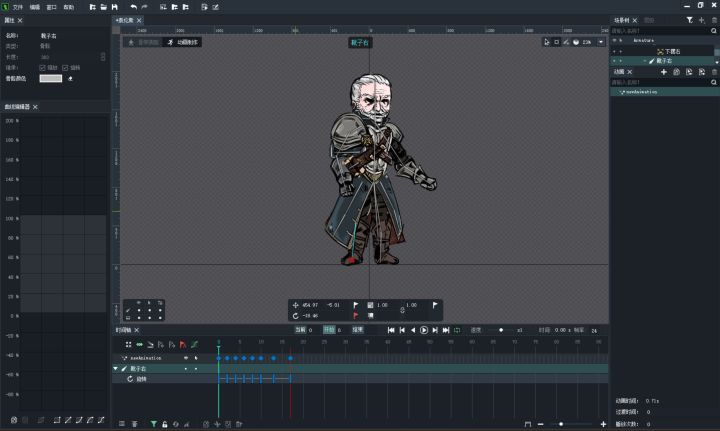Switch to 动画制作 animation mode
The width and height of the screenshot is (720, 431).
[183, 42]
